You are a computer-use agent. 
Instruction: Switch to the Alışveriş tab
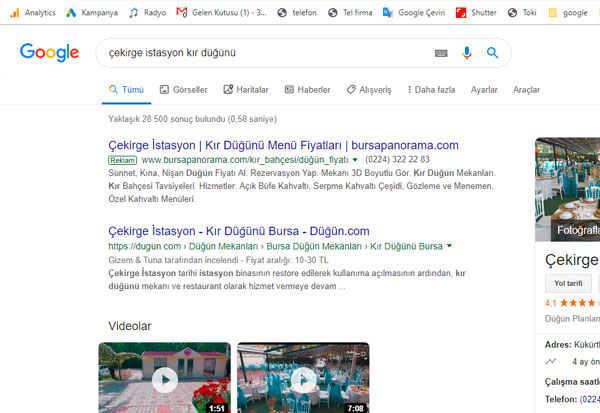pyautogui.click(x=369, y=90)
